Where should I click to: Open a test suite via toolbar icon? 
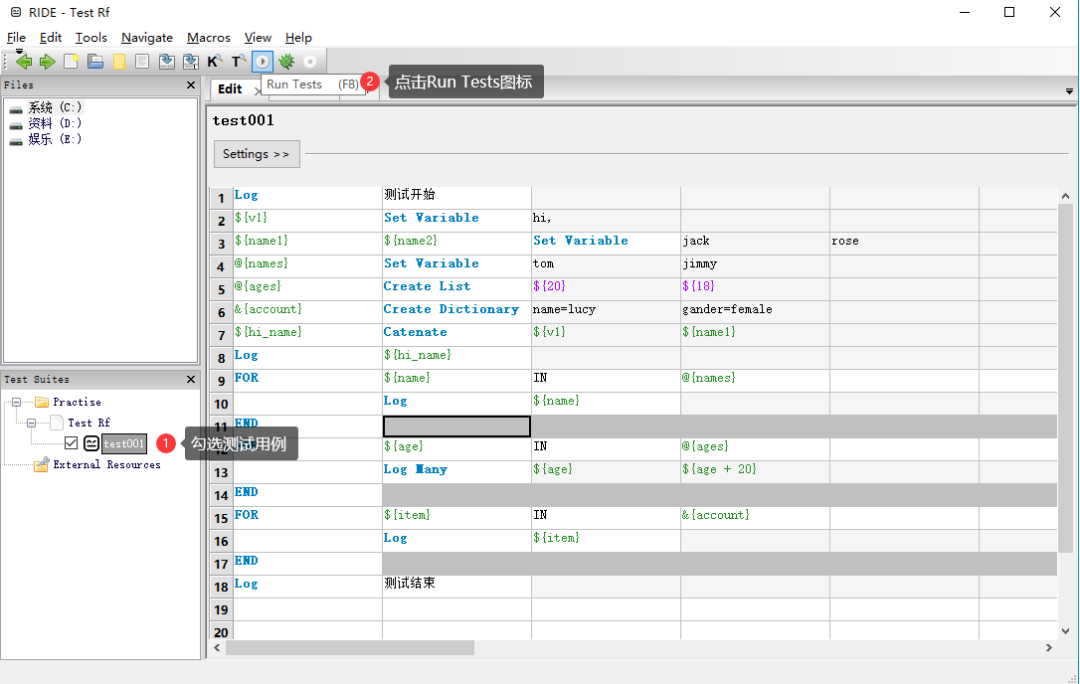[x=95, y=61]
